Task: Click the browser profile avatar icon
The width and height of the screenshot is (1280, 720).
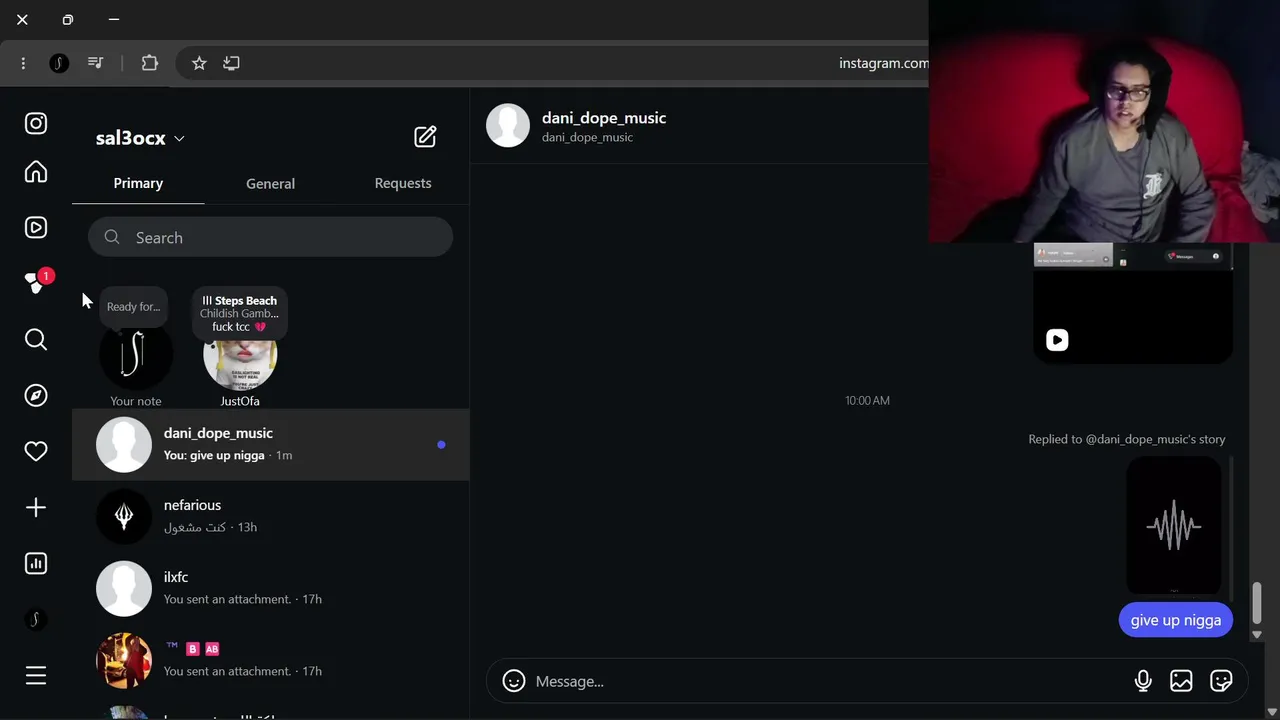Action: [x=59, y=63]
